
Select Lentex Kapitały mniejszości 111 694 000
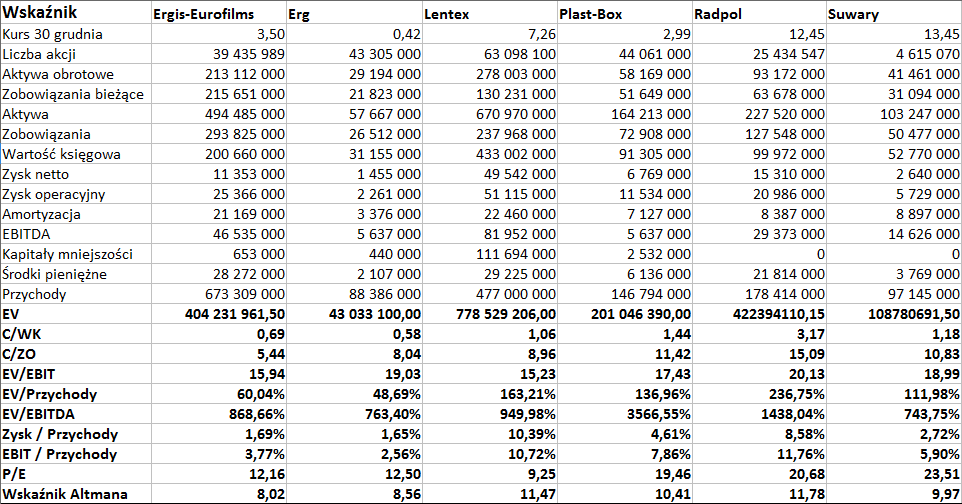(x=490, y=254)
